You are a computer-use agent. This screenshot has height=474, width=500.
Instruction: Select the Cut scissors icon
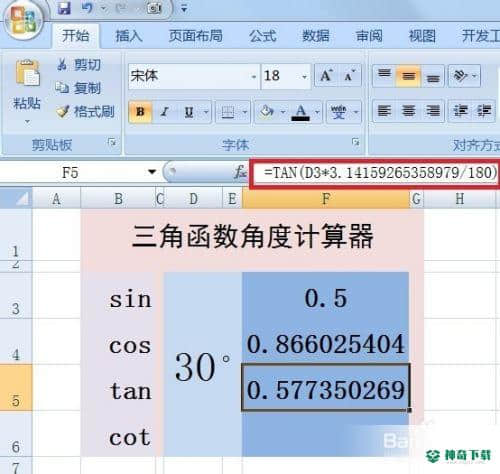coord(62,65)
